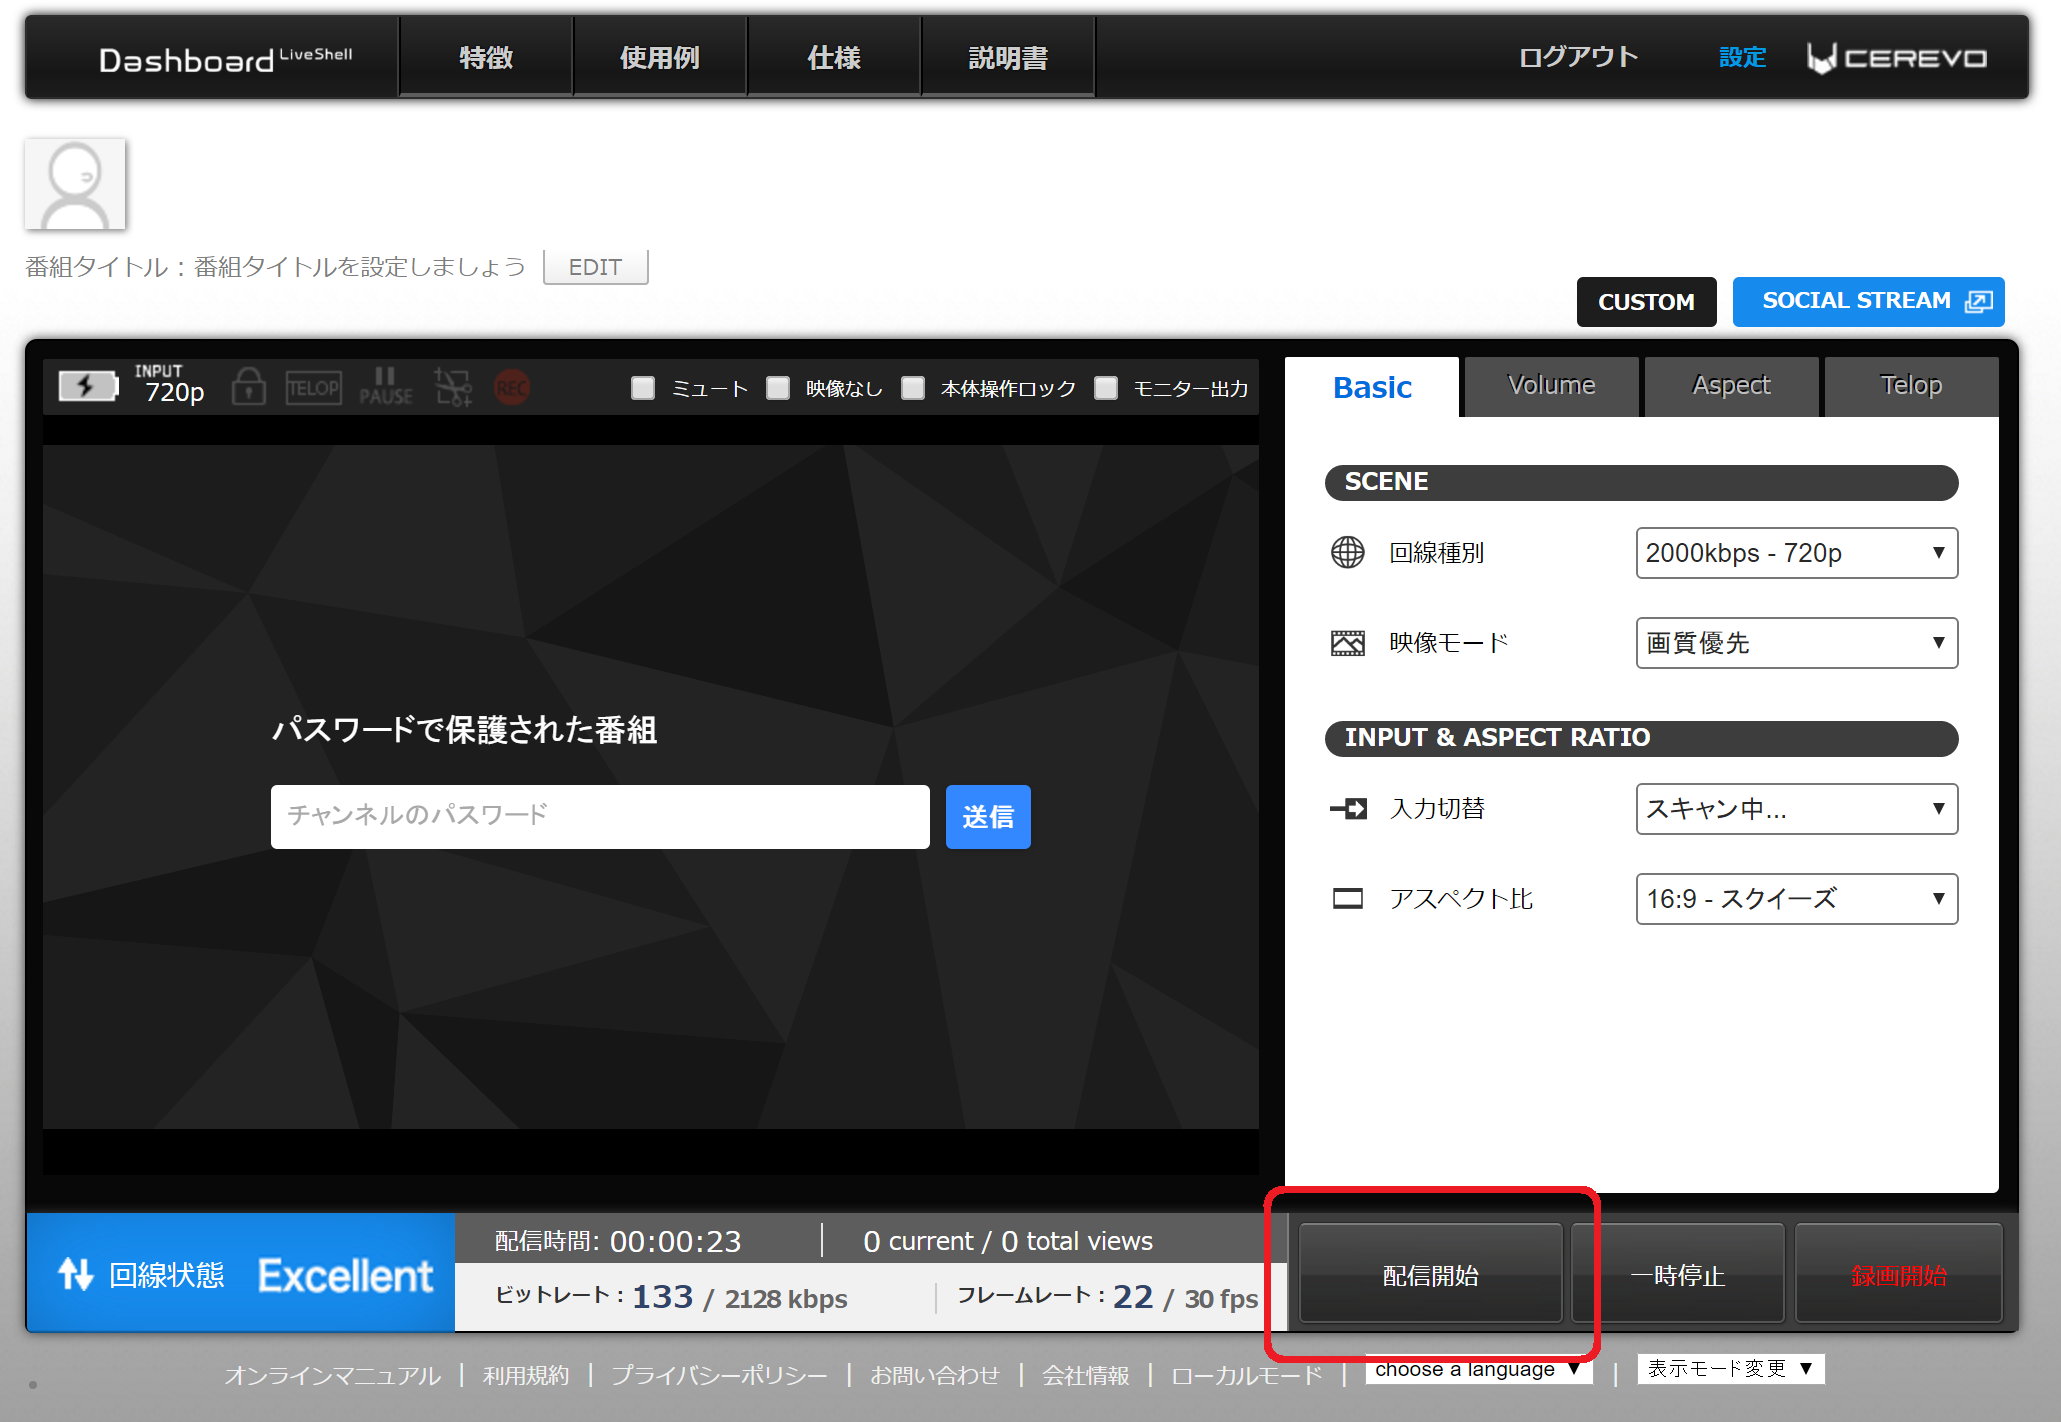Screen dimensions: 2061x1422
Task: Toggle the 映像なし checkbox
Action: (778, 388)
